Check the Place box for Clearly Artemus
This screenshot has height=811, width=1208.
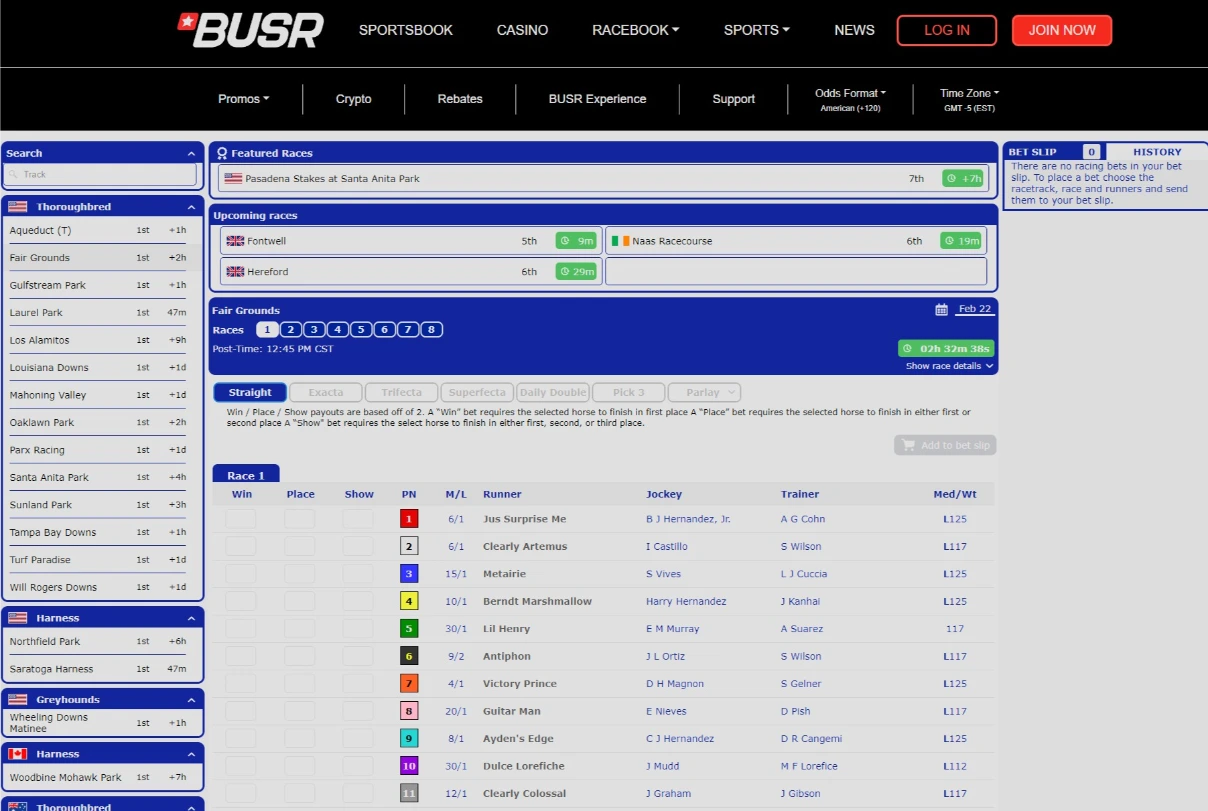[300, 546]
